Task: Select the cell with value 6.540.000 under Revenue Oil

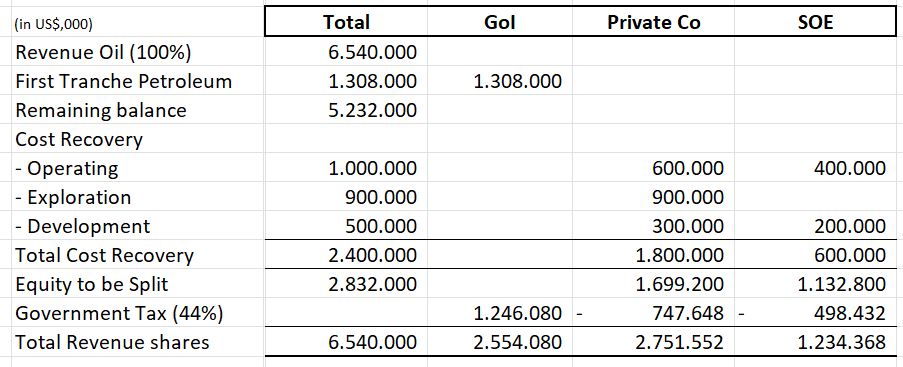Action: [x=346, y=52]
